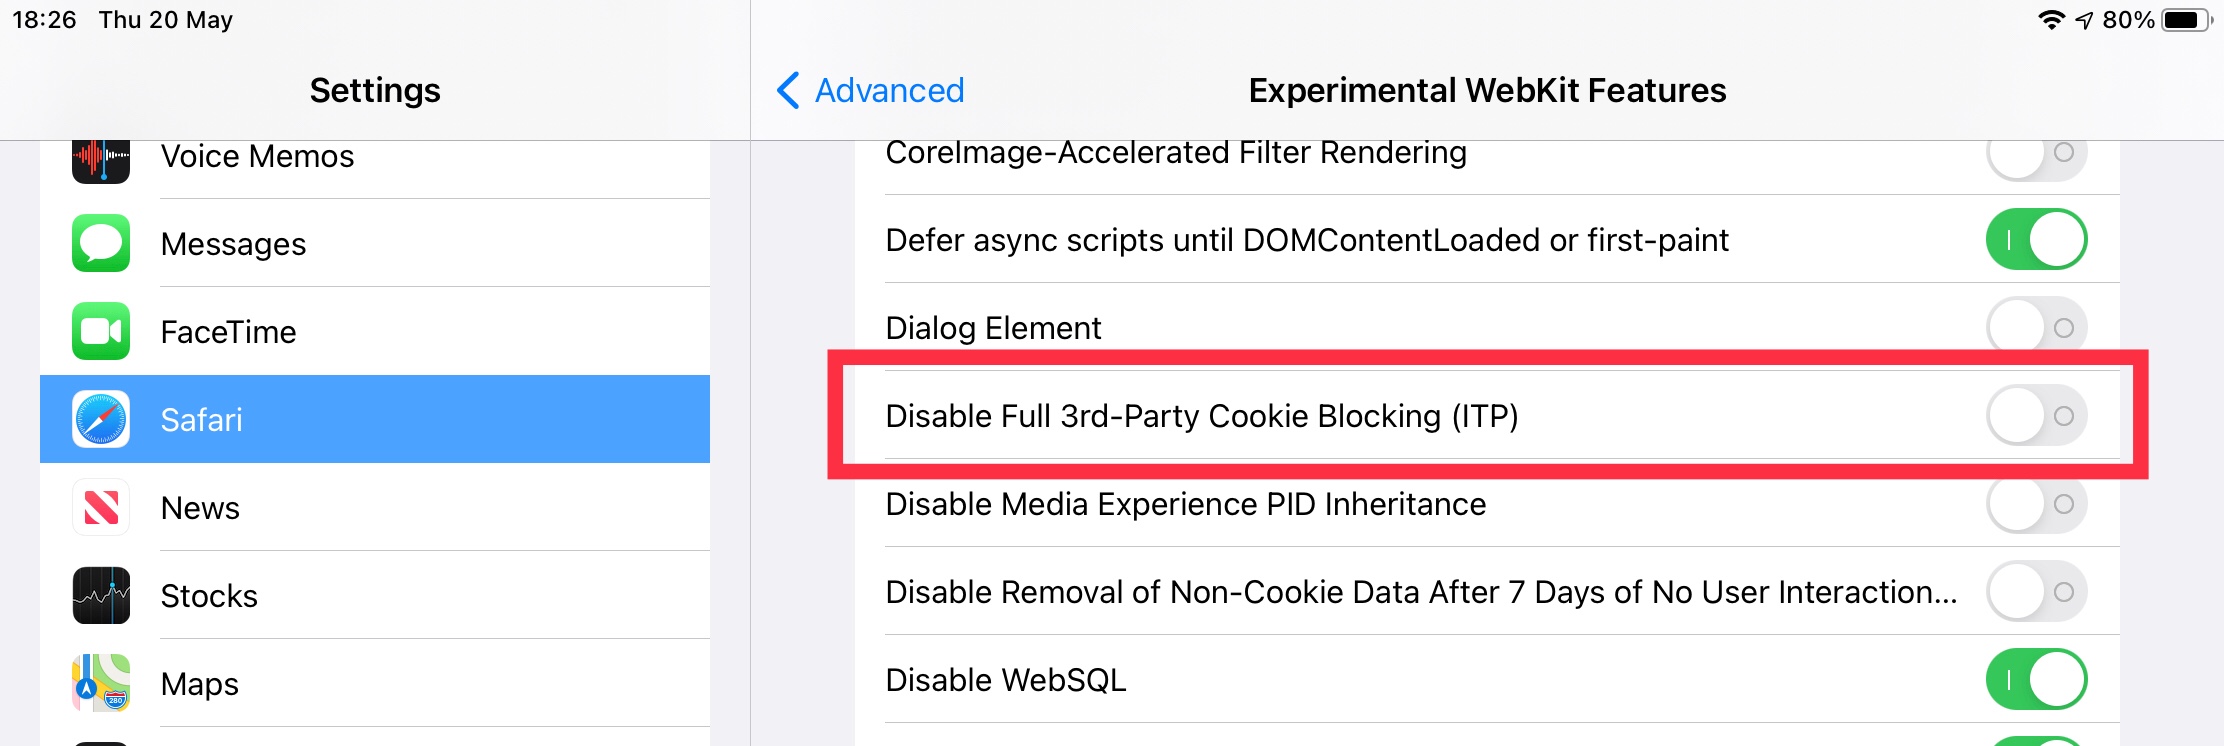This screenshot has height=746, width=2224.
Task: Open Voice Memos settings via its icon
Action: point(100,156)
